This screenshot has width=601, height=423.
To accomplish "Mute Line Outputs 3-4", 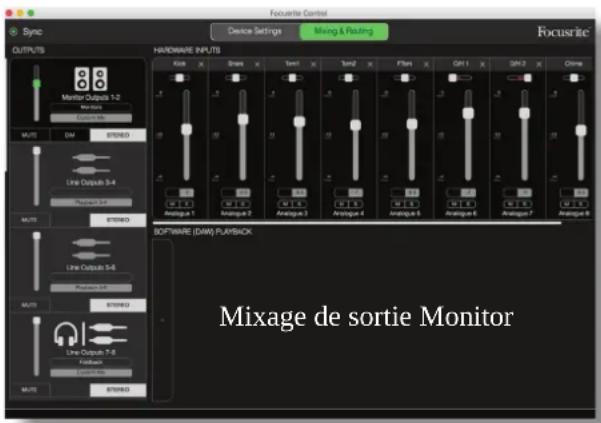I will (30, 220).
